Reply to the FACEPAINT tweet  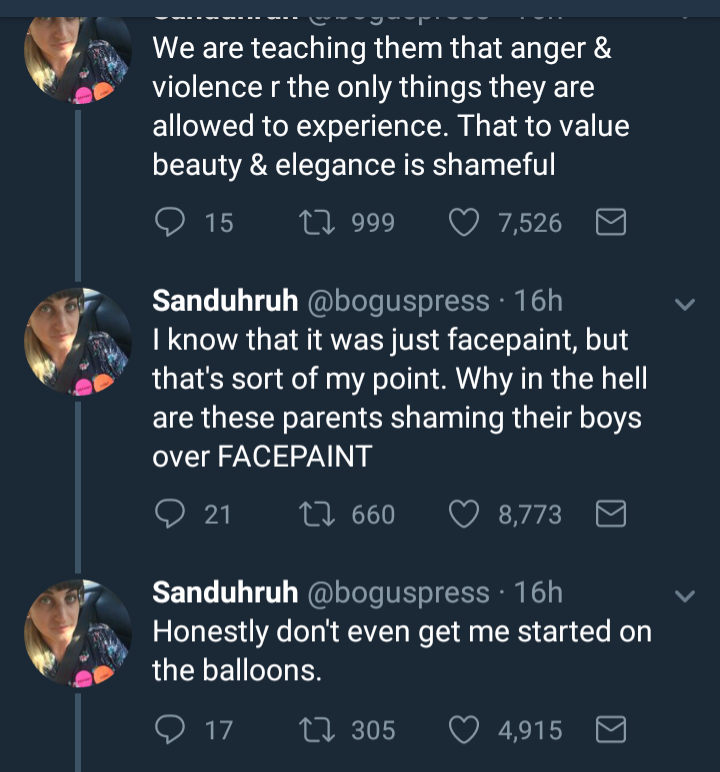(169, 514)
